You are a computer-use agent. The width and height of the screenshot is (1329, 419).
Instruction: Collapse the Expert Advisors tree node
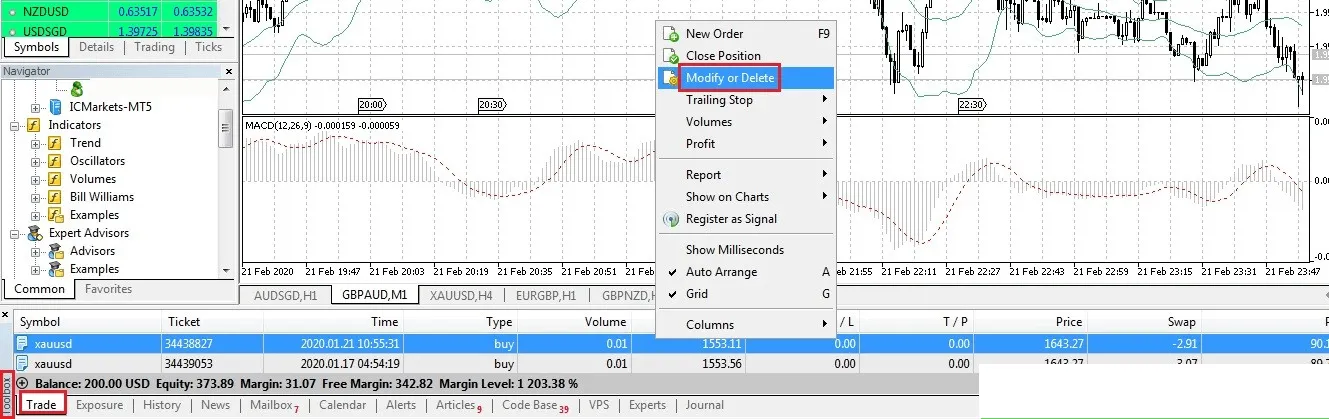pos(14,233)
